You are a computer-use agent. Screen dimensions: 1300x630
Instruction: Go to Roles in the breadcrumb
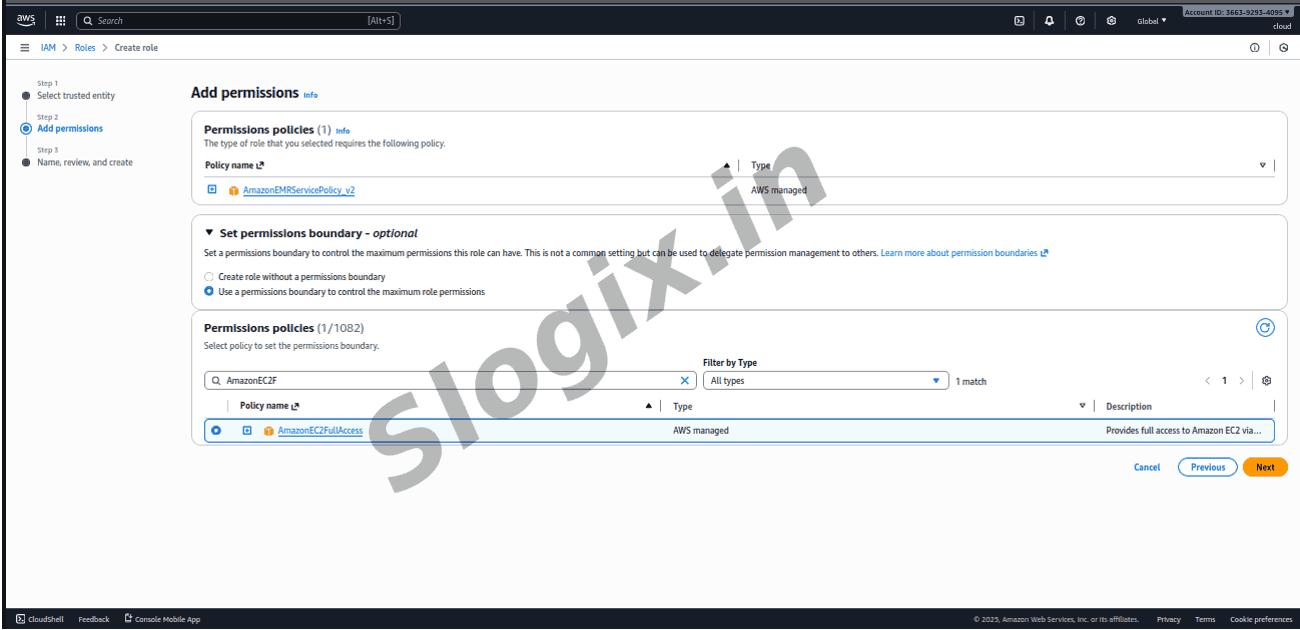point(85,48)
